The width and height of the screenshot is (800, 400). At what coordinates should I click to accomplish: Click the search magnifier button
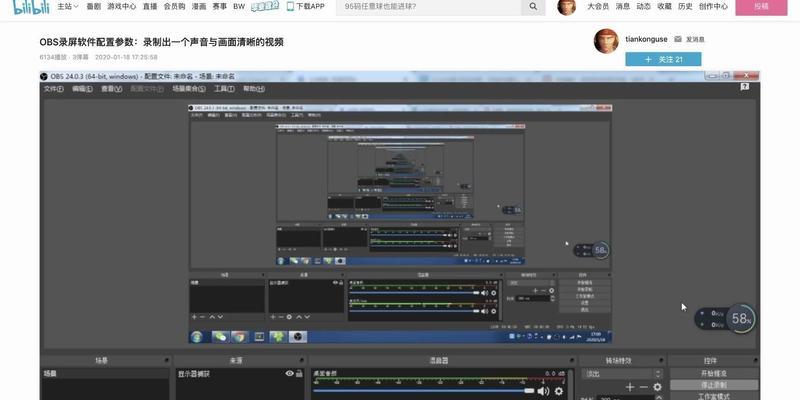[533, 7]
